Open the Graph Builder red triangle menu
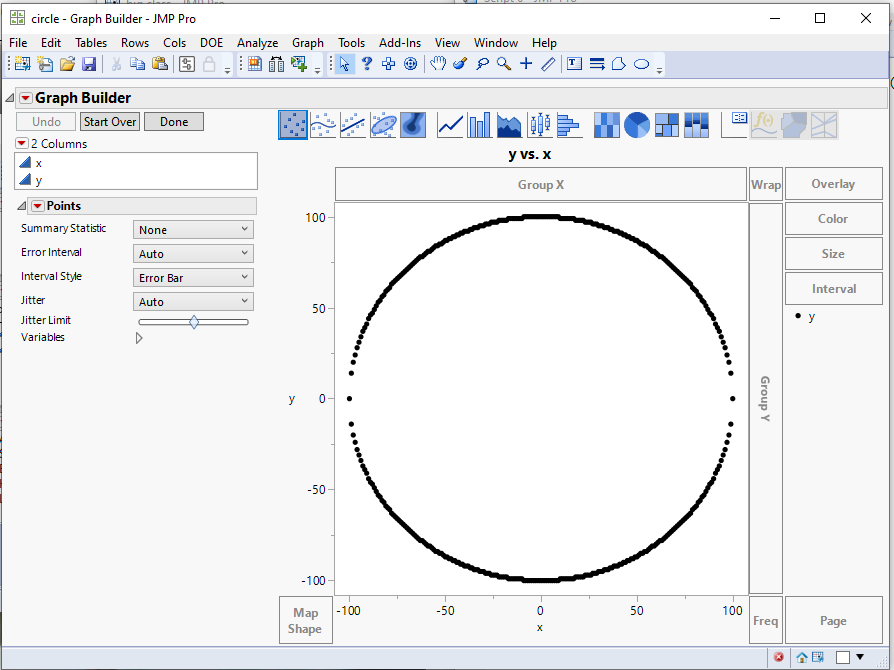The width and height of the screenshot is (894, 670). pos(26,98)
